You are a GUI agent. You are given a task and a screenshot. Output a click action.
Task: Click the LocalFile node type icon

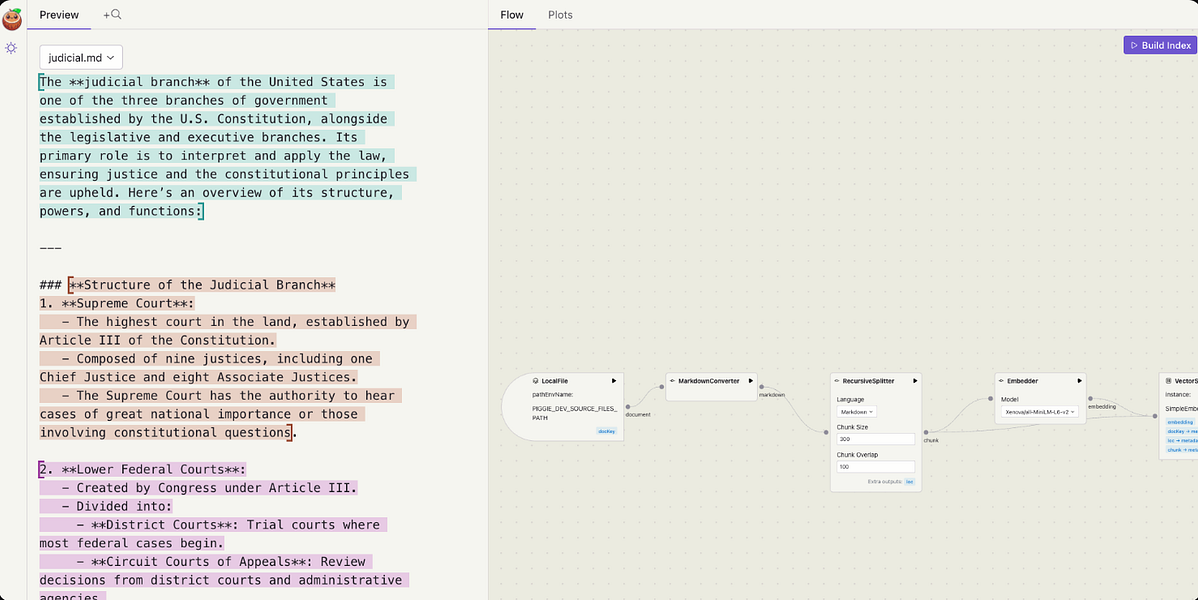tap(536, 381)
